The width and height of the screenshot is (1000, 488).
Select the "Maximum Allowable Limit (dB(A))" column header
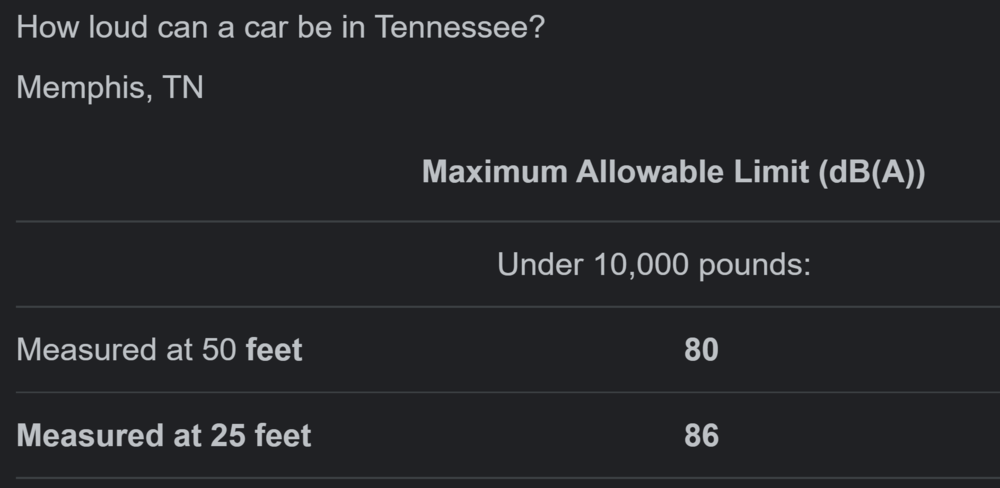click(673, 172)
